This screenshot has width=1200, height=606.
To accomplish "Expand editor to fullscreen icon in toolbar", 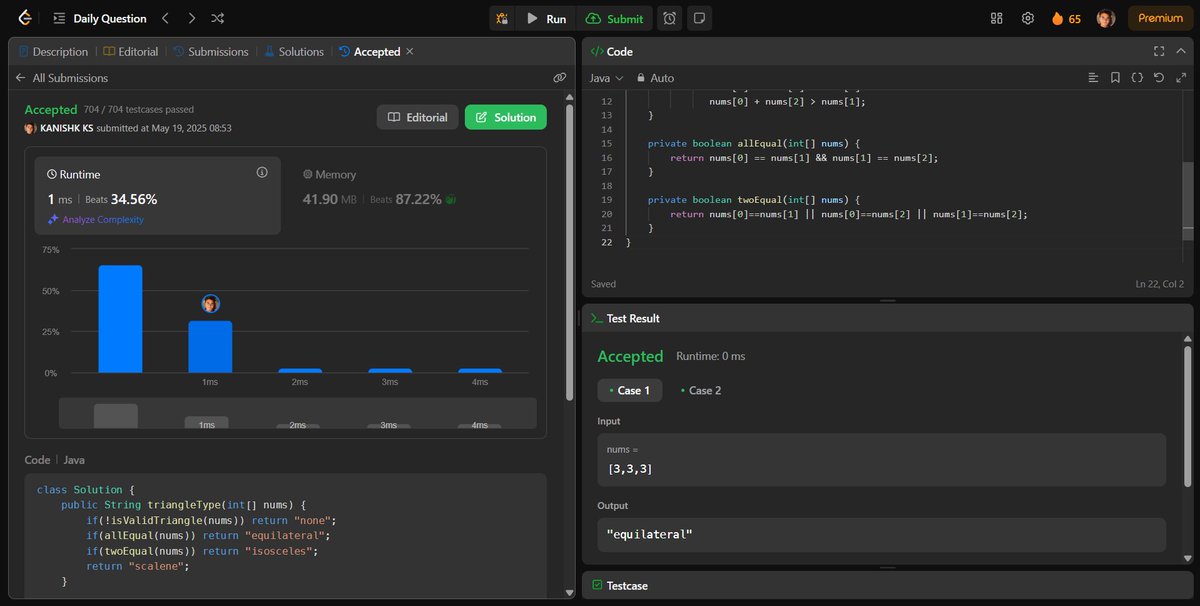I will (1181, 77).
